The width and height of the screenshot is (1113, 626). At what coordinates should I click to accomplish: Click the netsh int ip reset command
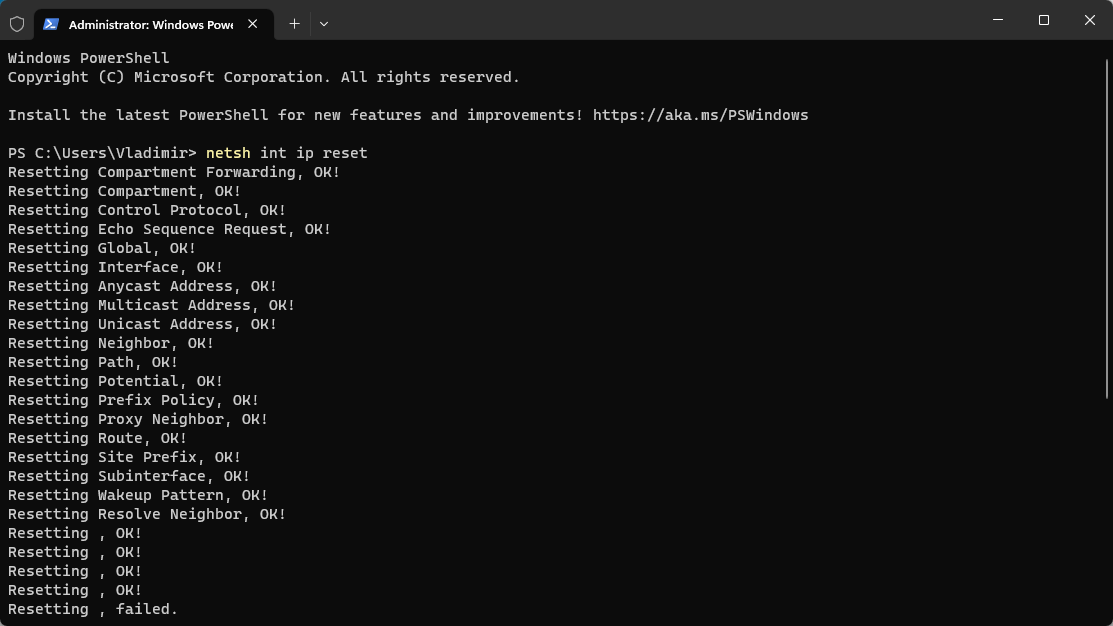pyautogui.click(x=286, y=153)
